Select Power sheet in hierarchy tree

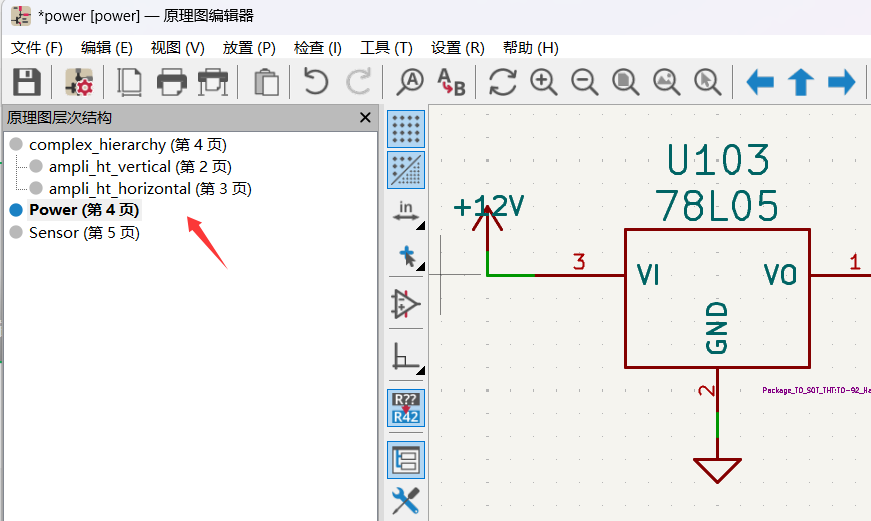pyautogui.click(x=84, y=210)
